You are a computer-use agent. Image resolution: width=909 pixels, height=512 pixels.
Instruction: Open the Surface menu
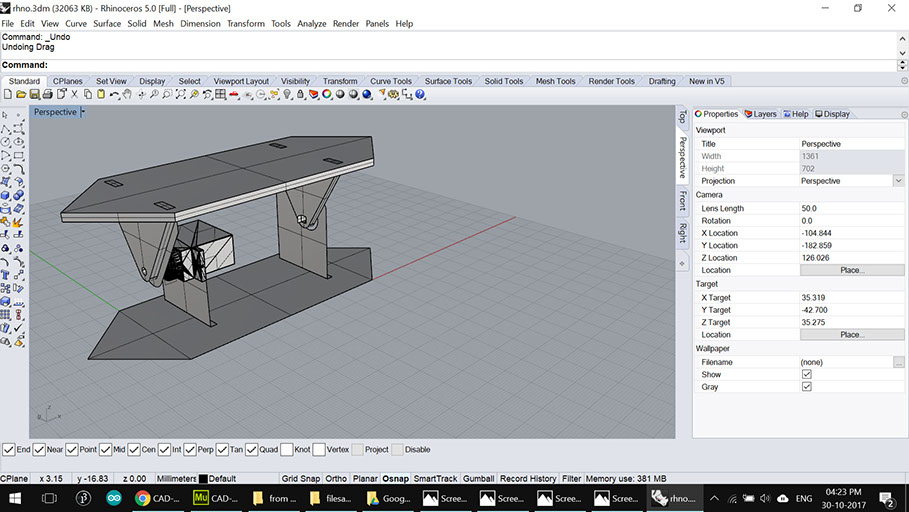(107, 24)
